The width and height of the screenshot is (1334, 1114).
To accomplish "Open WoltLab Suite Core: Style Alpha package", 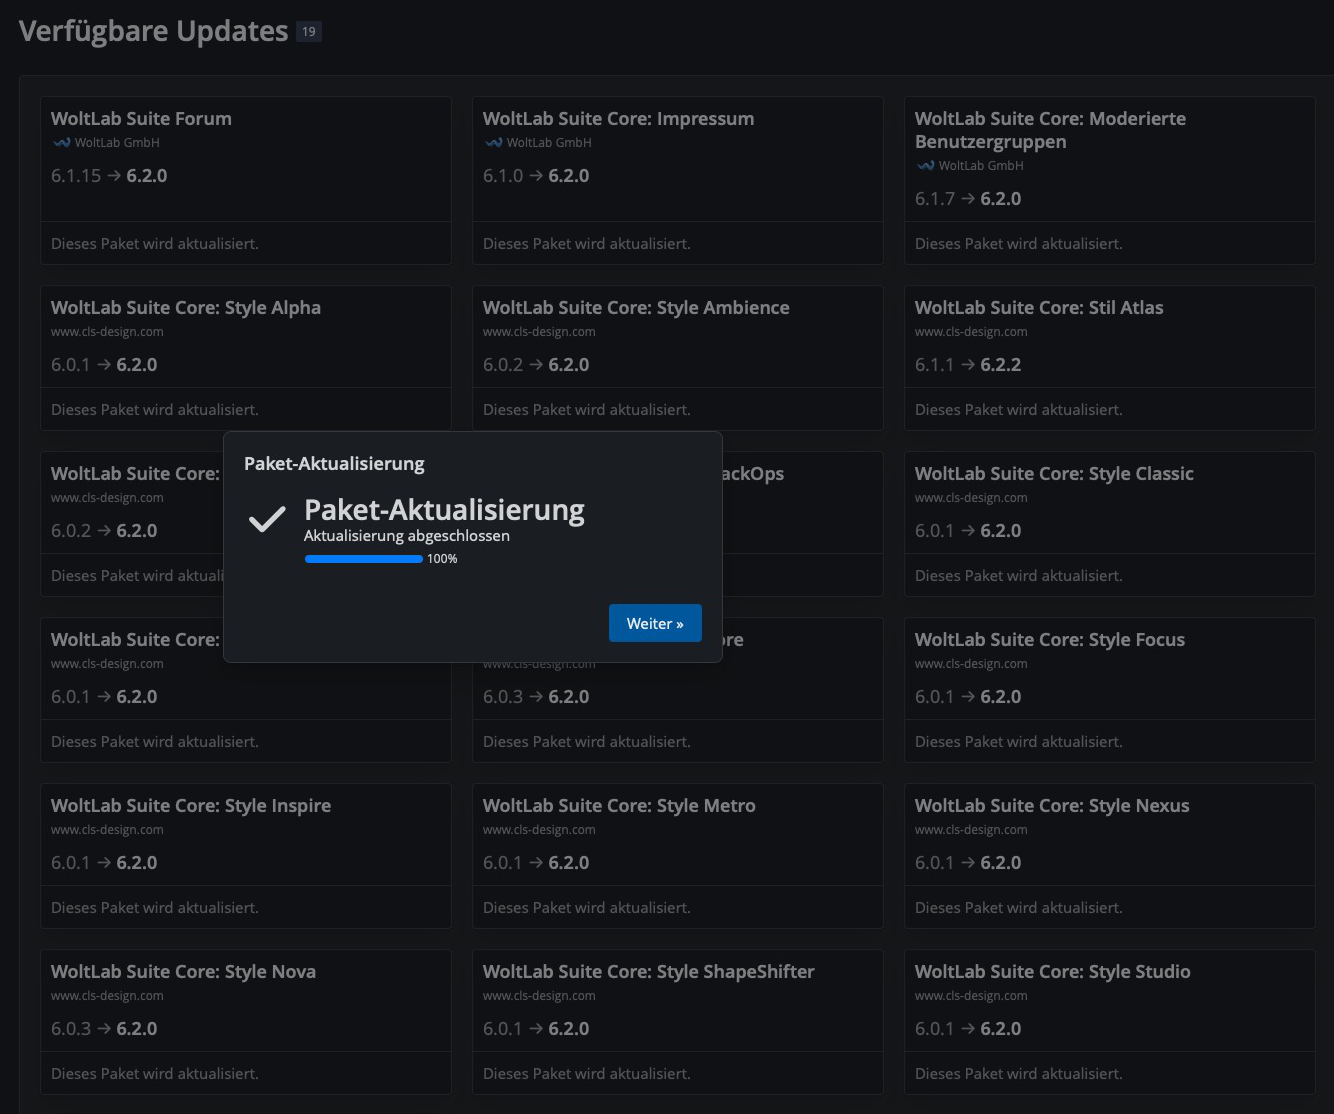I will pyautogui.click(x=186, y=308).
